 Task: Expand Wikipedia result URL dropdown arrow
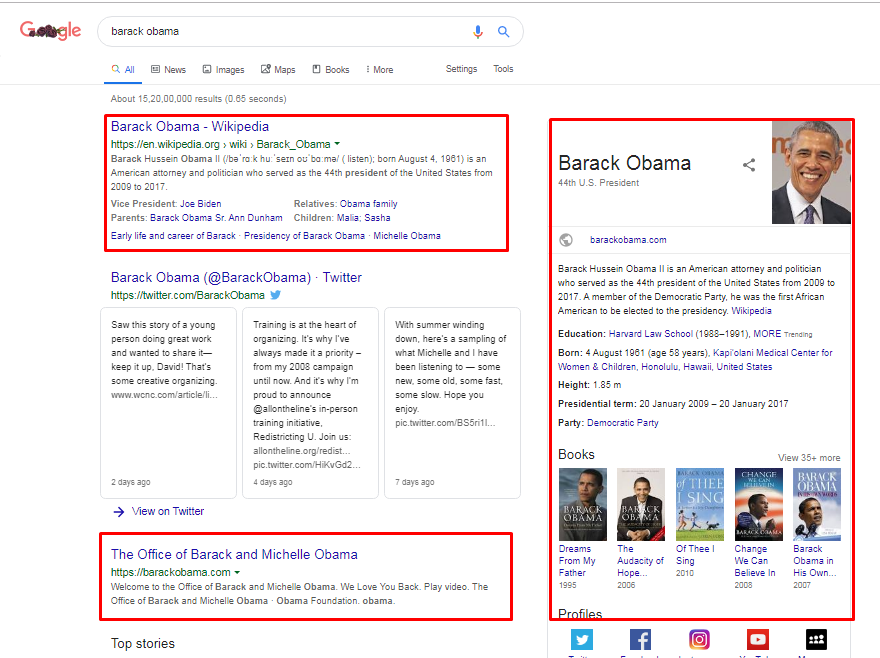[337, 144]
